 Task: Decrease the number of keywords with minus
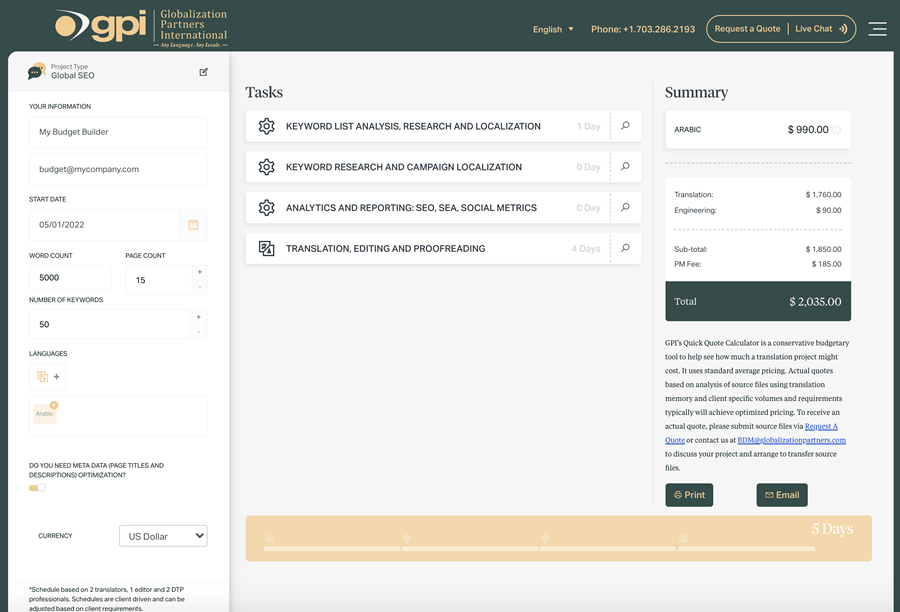coord(199,332)
